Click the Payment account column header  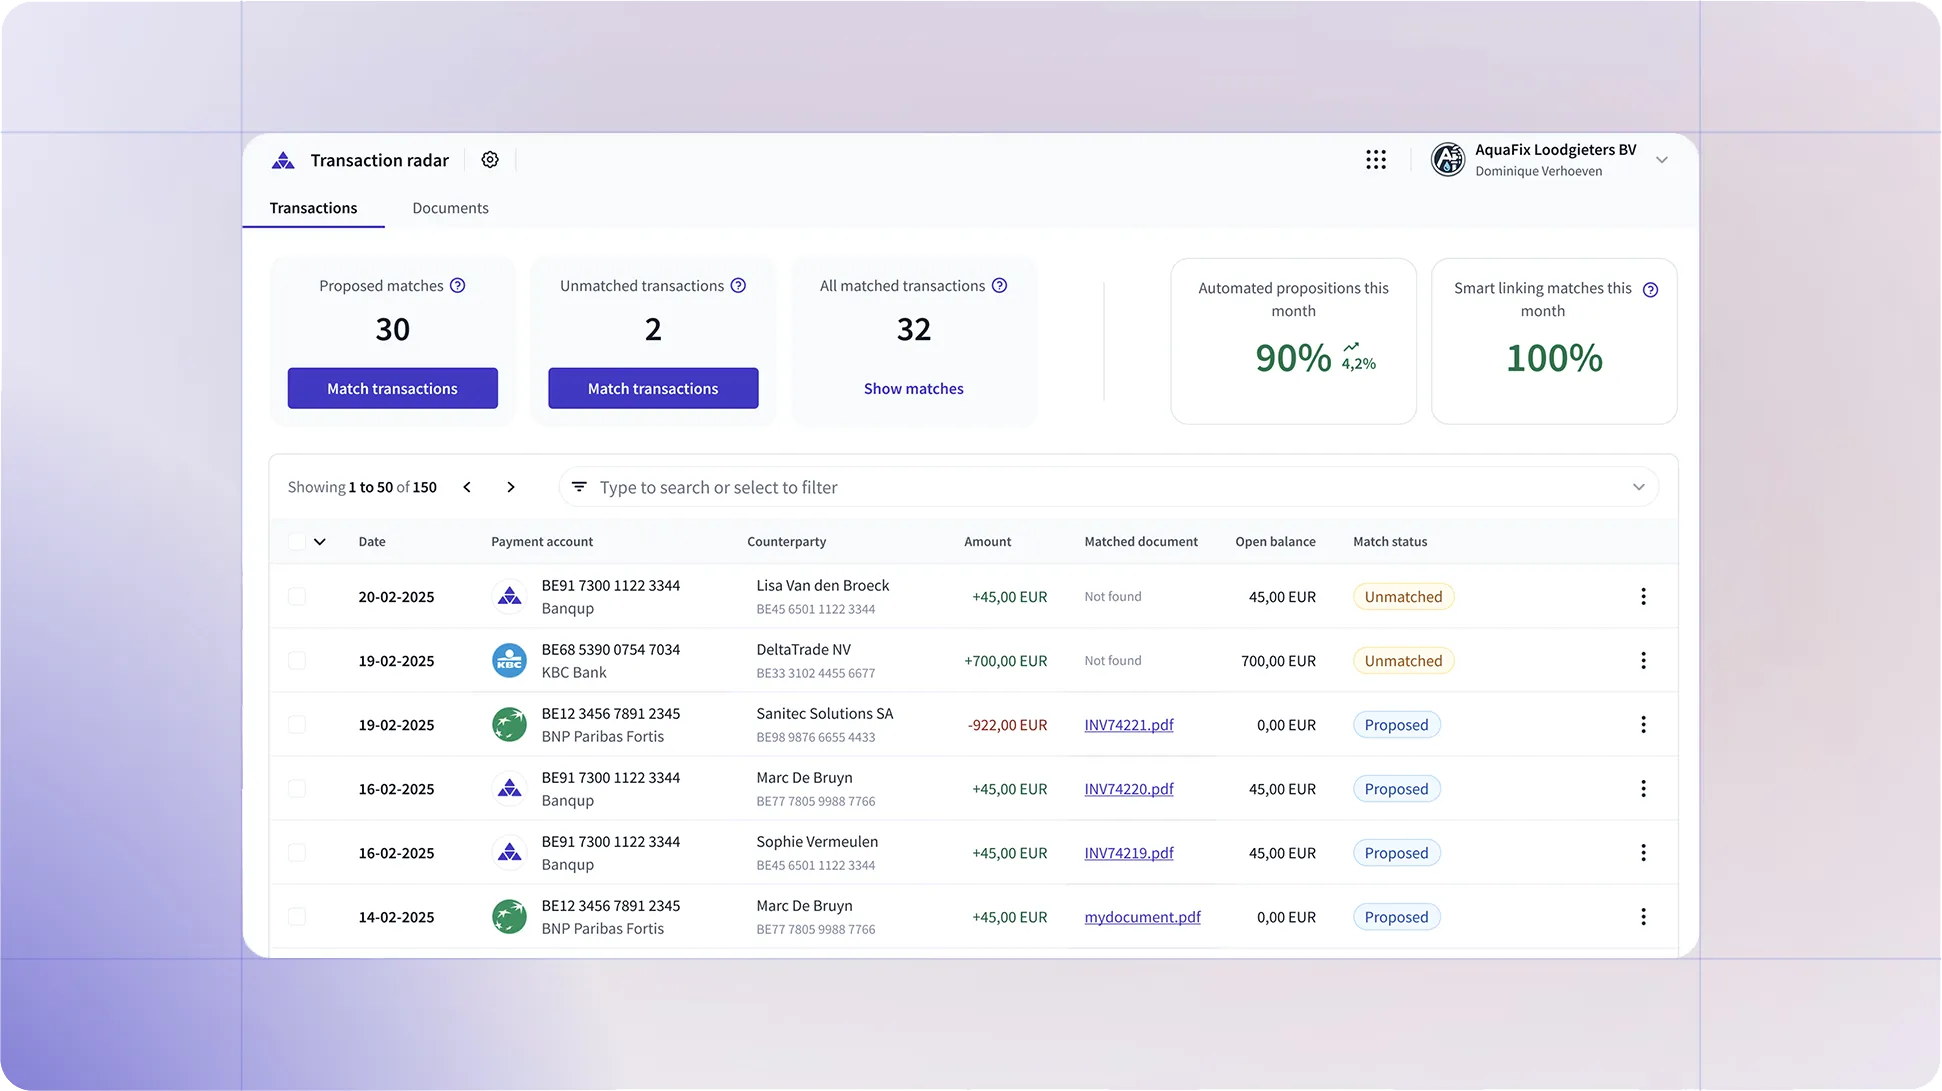542,542
